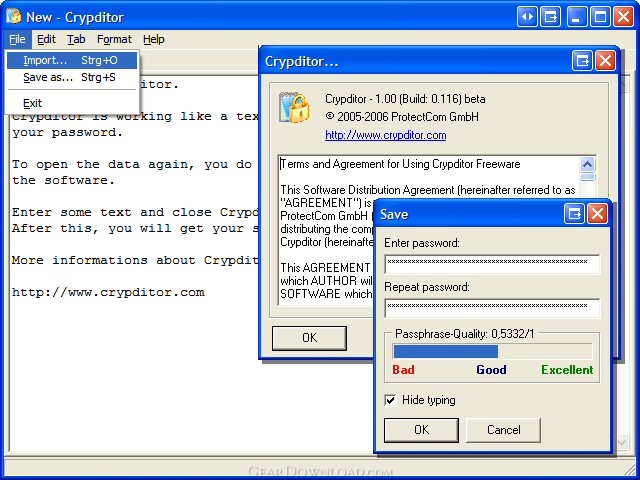Open the Edit menu
This screenshot has height=480, width=640.
click(x=46, y=39)
